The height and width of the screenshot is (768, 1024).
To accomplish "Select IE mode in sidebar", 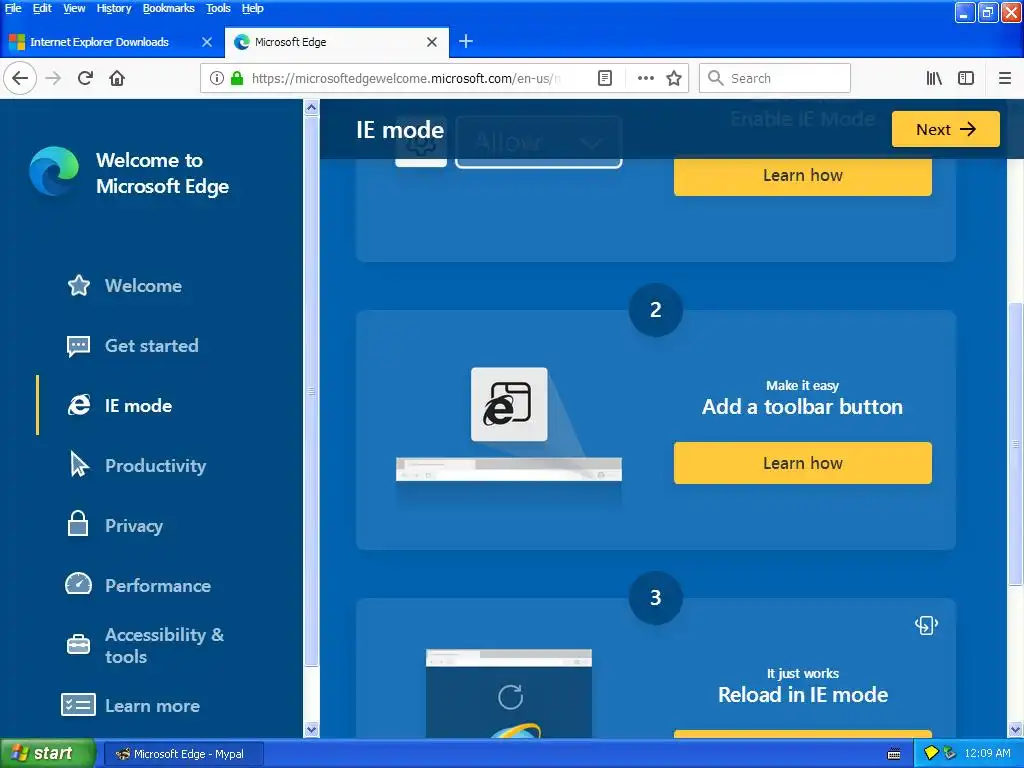I will tap(138, 406).
